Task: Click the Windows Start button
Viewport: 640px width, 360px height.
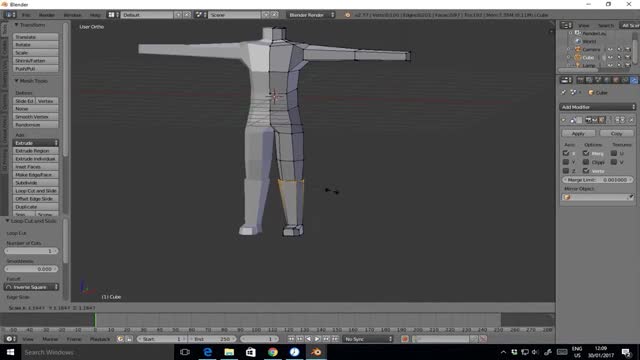Action: click(10, 352)
